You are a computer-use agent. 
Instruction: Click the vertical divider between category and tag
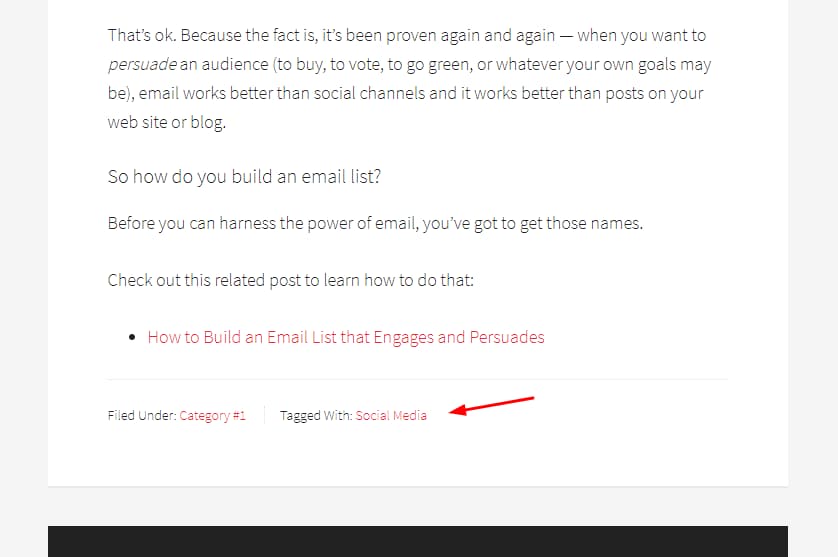[x=265, y=415]
